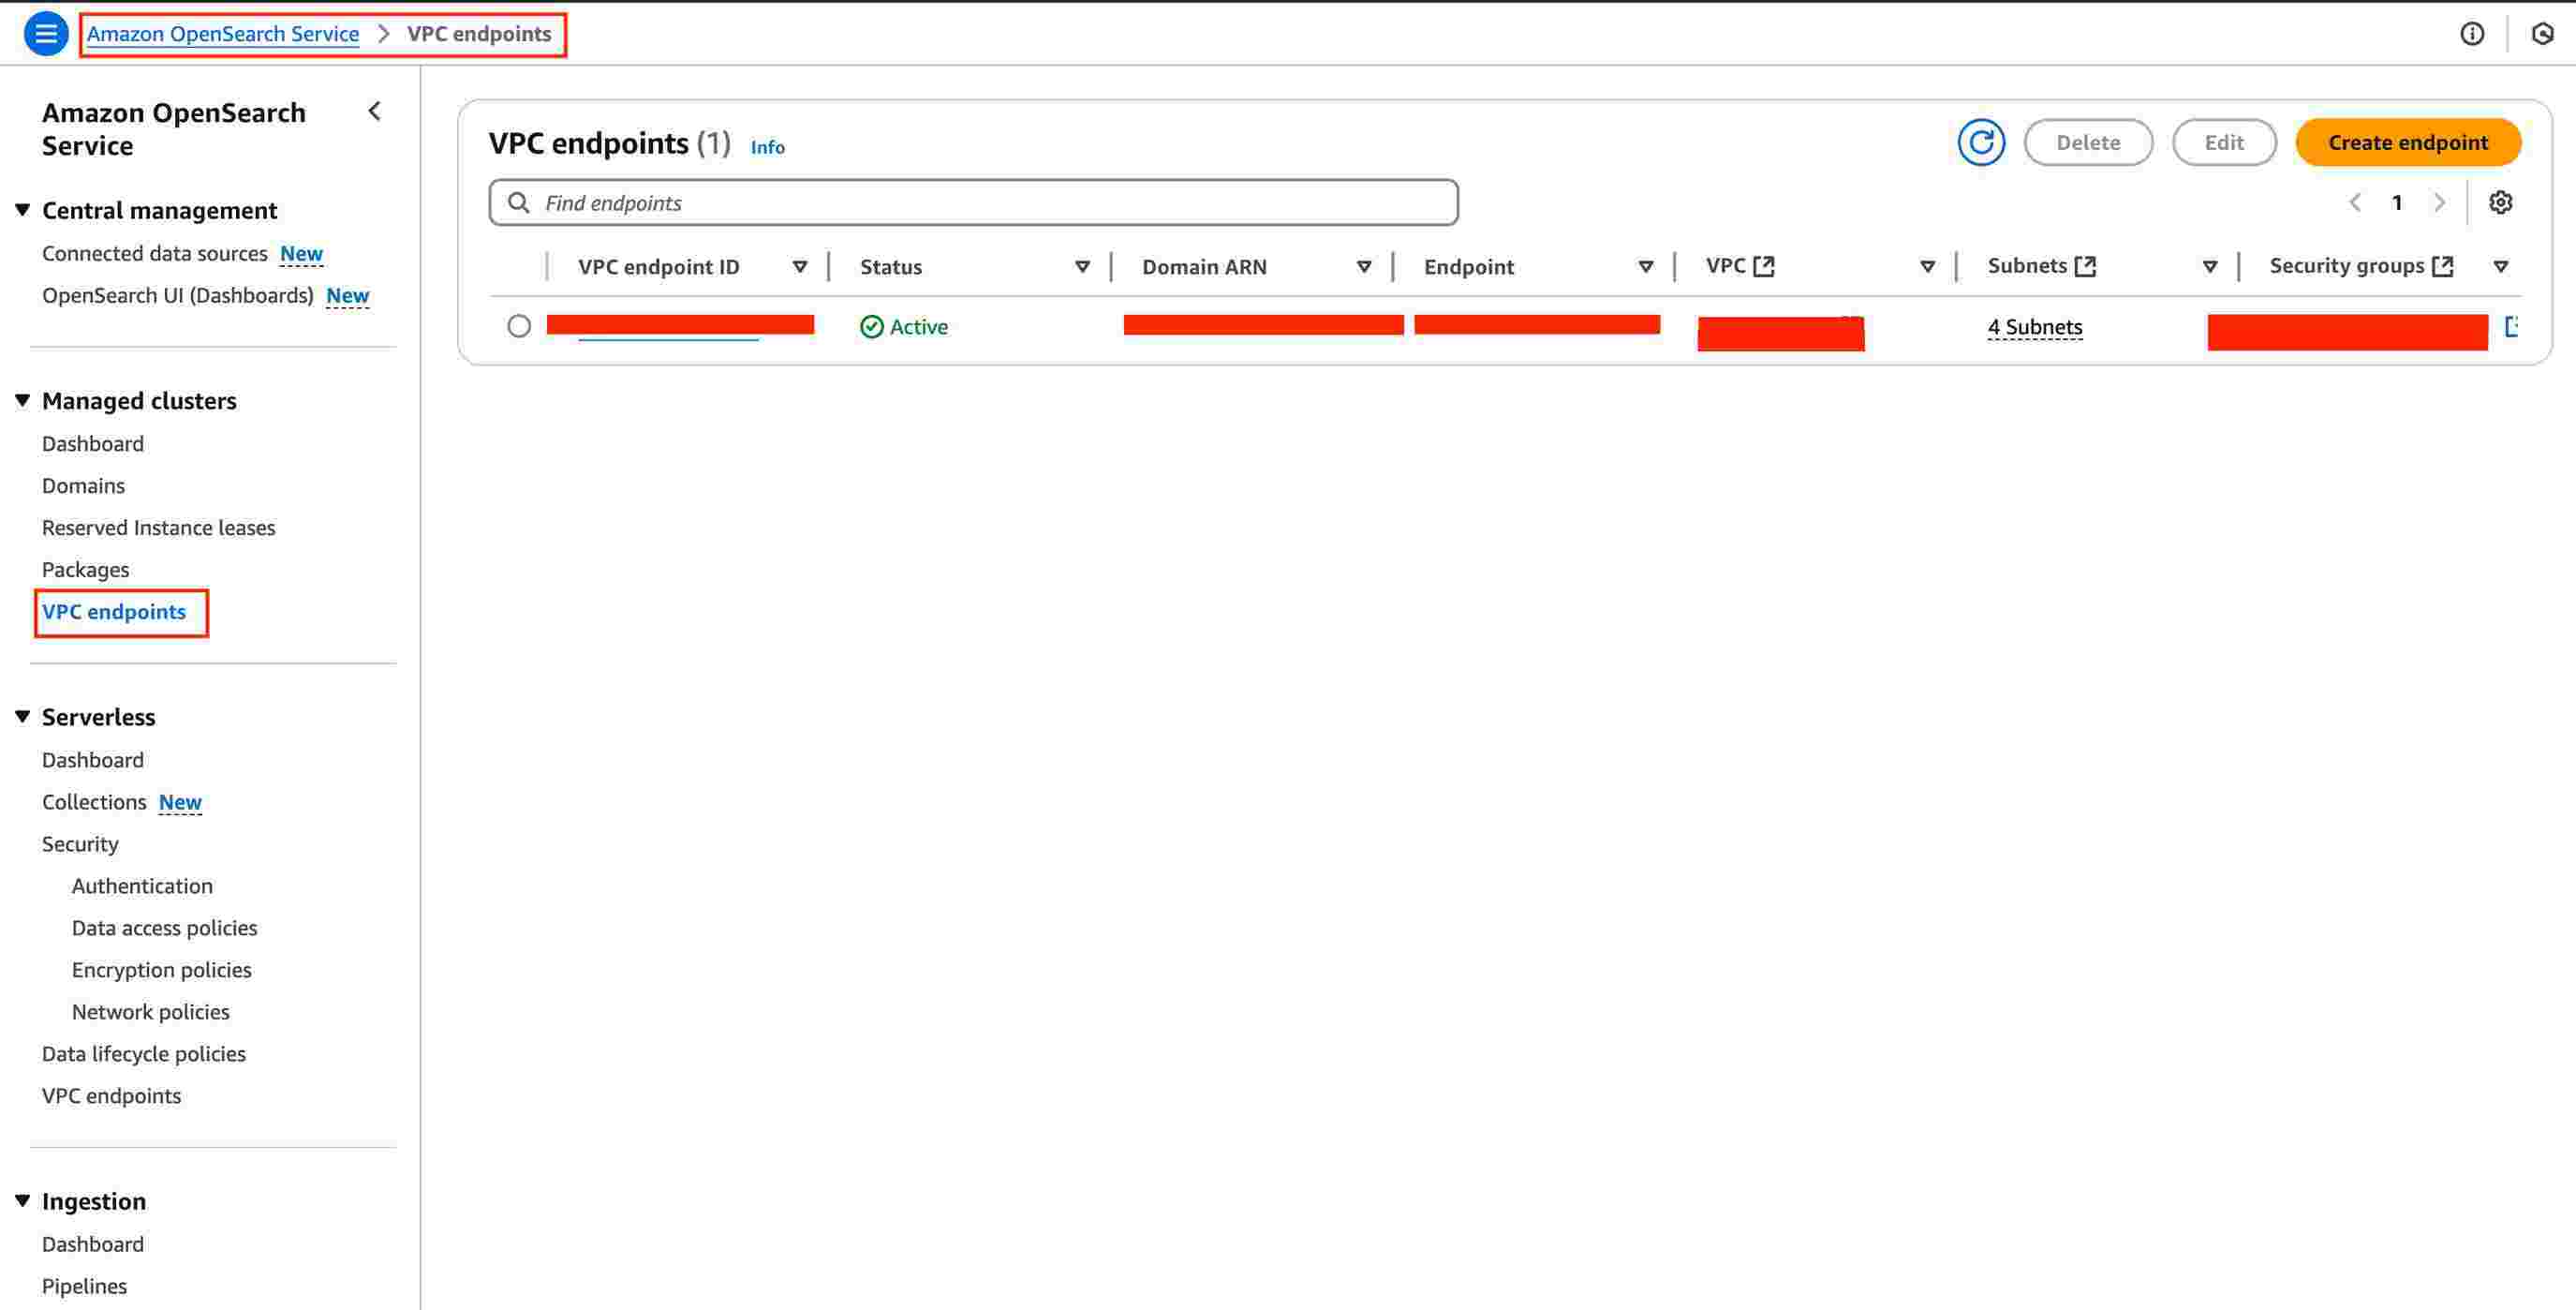The height and width of the screenshot is (1310, 2576).
Task: Go to previous page of endpoints
Action: [x=2355, y=203]
